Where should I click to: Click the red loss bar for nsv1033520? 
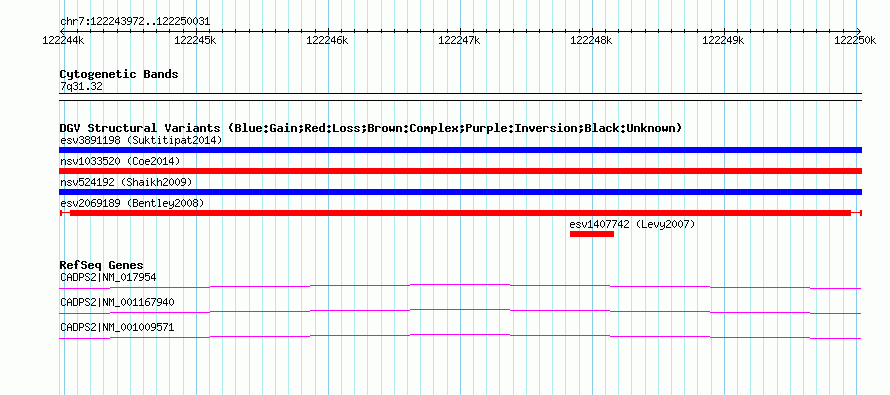tap(460, 171)
